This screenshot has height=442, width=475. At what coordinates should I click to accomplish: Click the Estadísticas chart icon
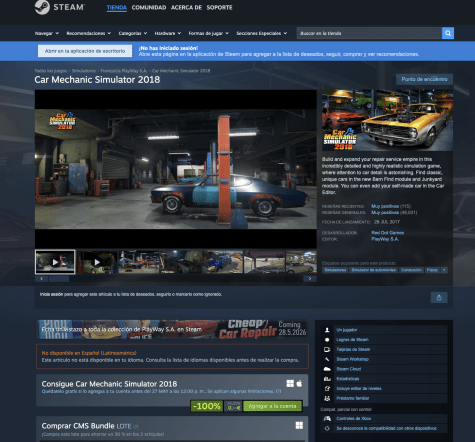[x=327, y=379]
